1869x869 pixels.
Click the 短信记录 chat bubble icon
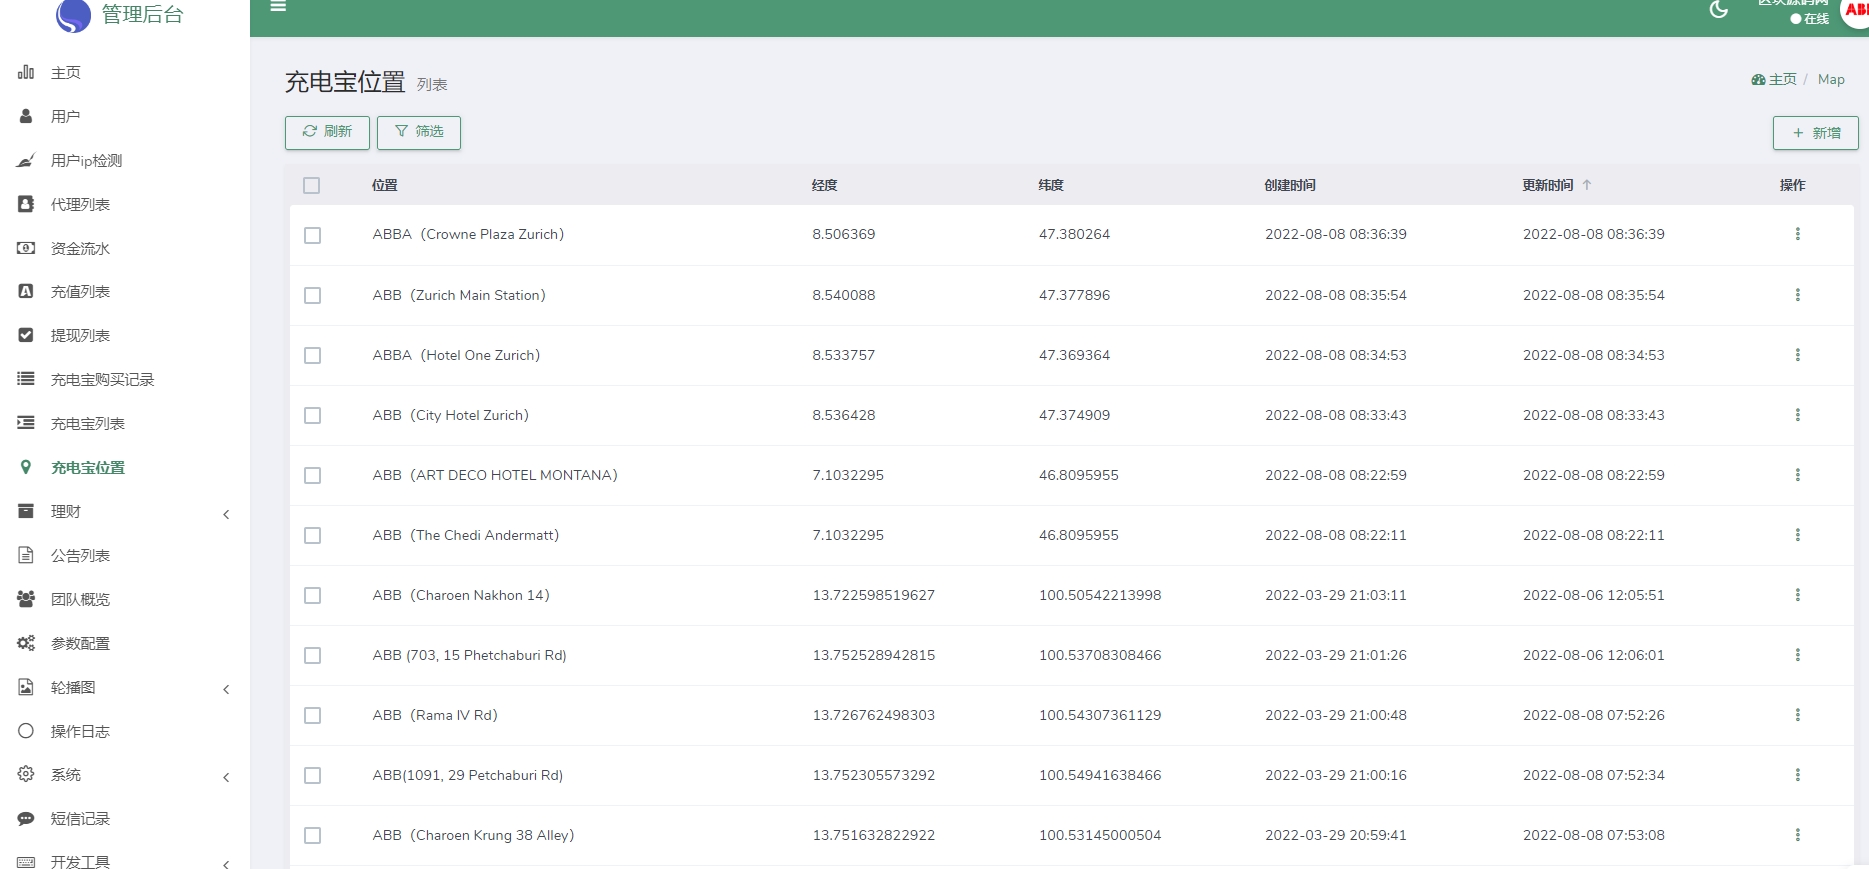tap(26, 819)
